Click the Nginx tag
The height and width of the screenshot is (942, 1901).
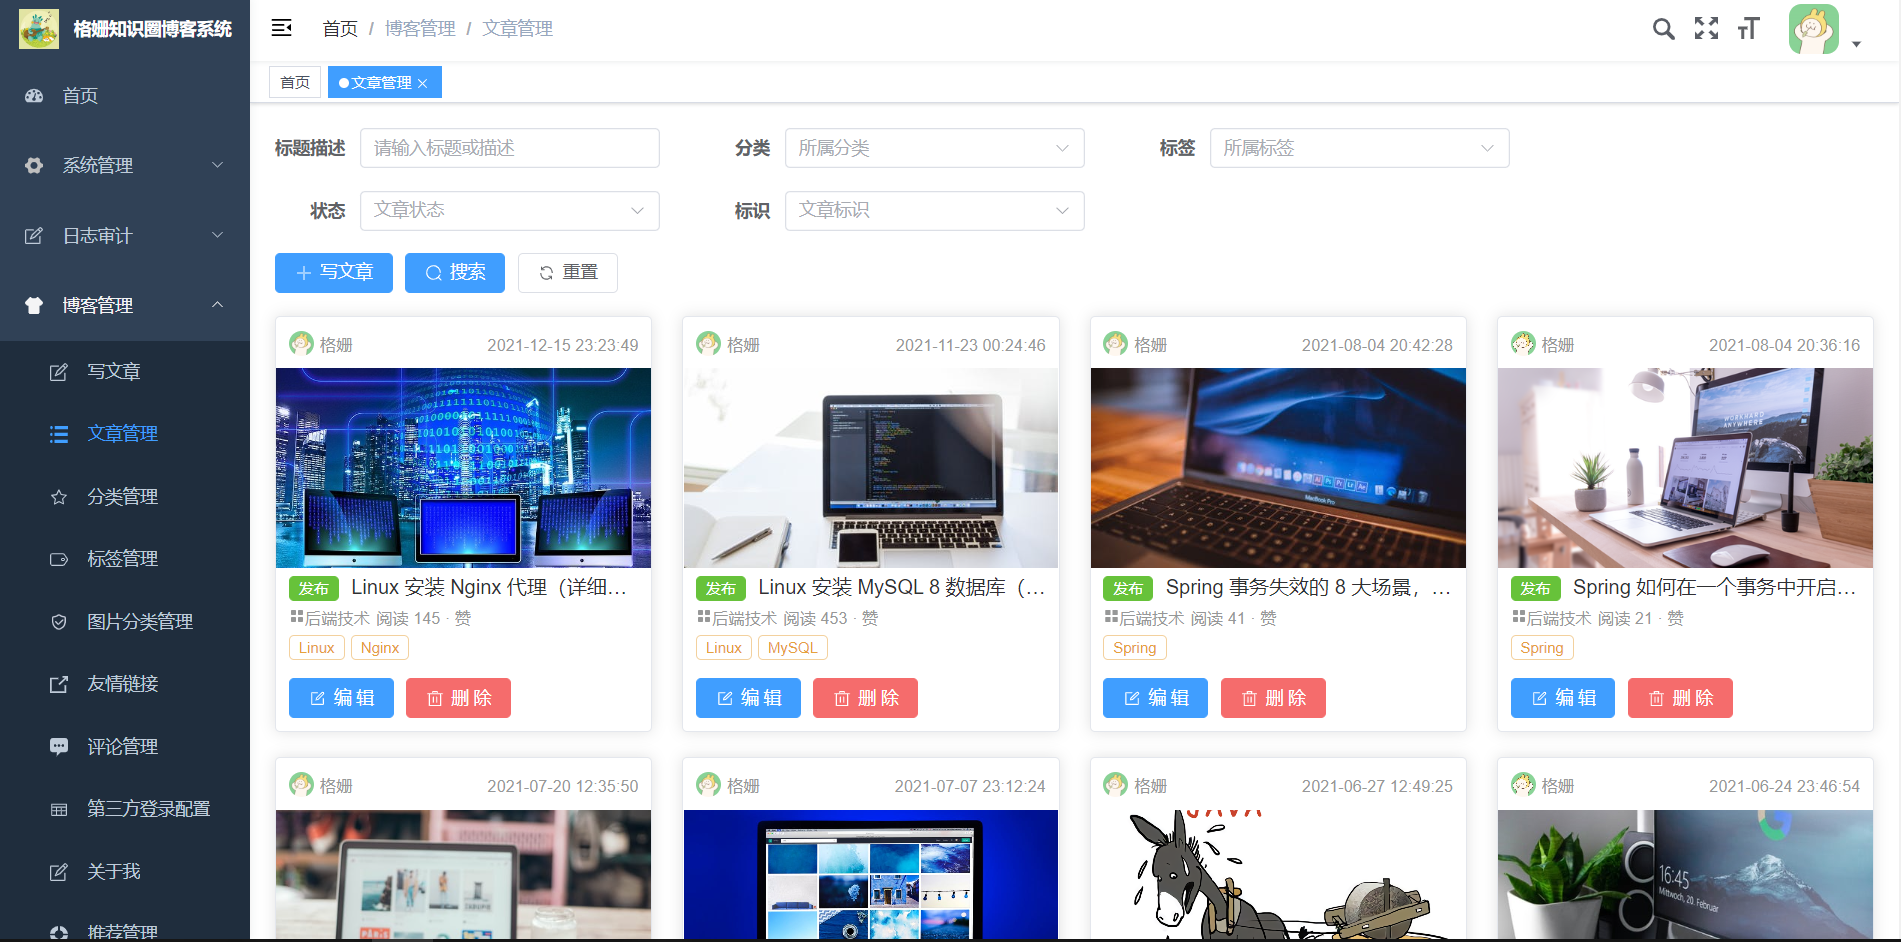point(380,648)
